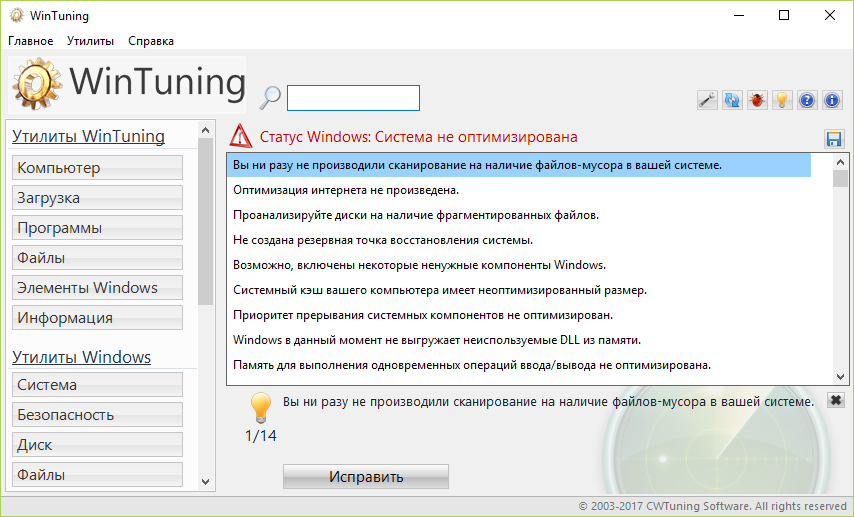Click the sidebar scrollbar up arrow
Viewport: 854px width, 517px height.
pos(205,130)
